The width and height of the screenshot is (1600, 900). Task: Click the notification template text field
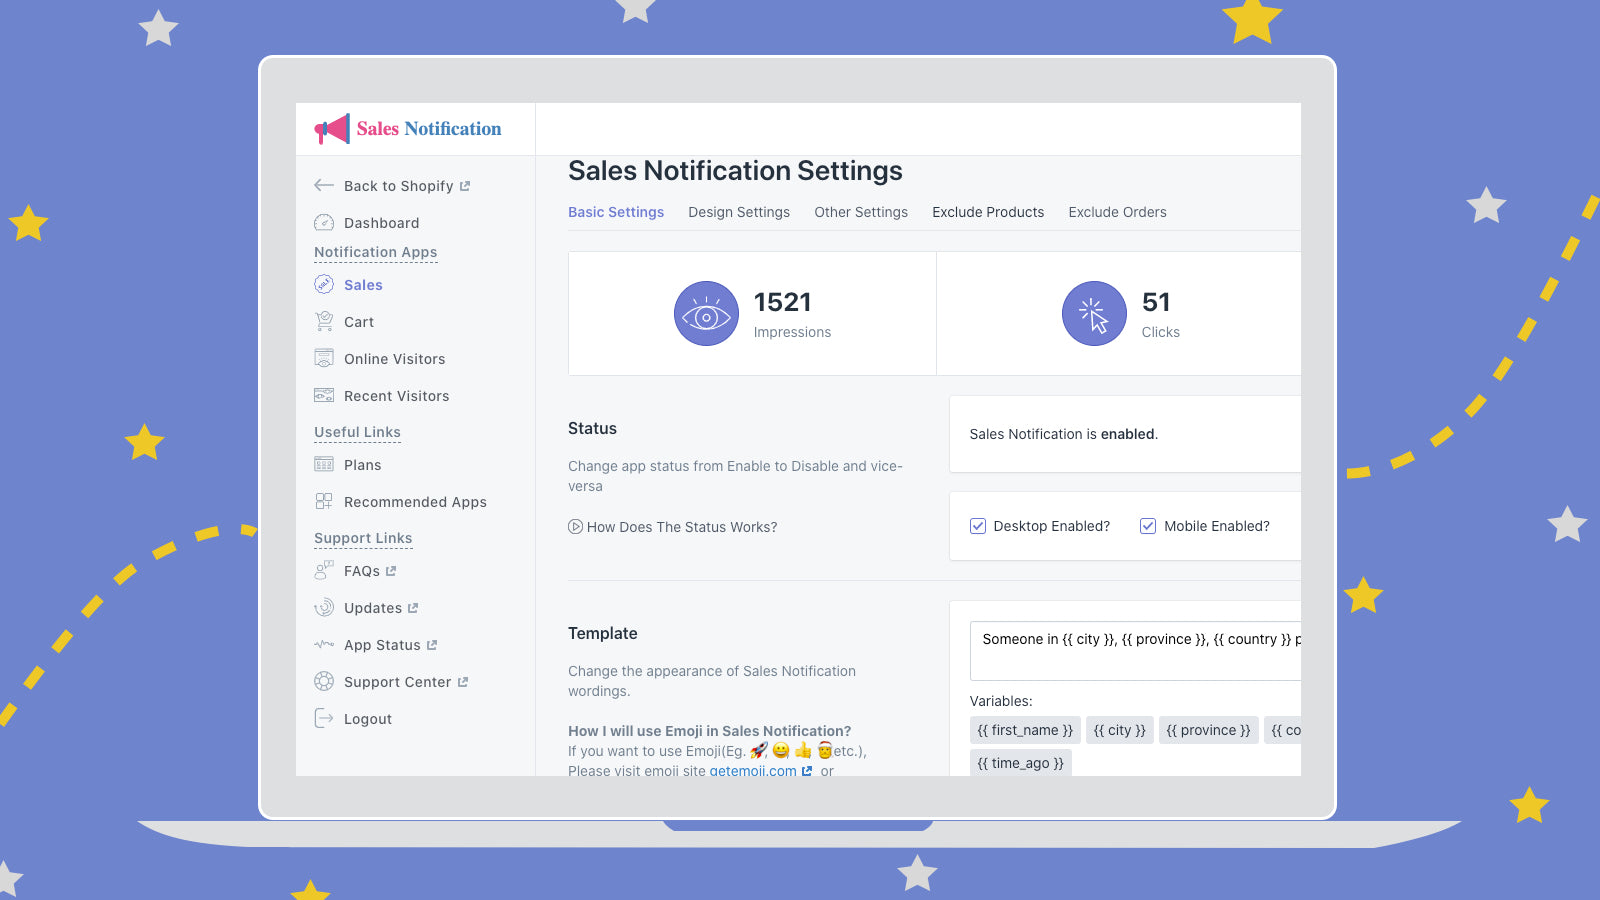[1135, 650]
